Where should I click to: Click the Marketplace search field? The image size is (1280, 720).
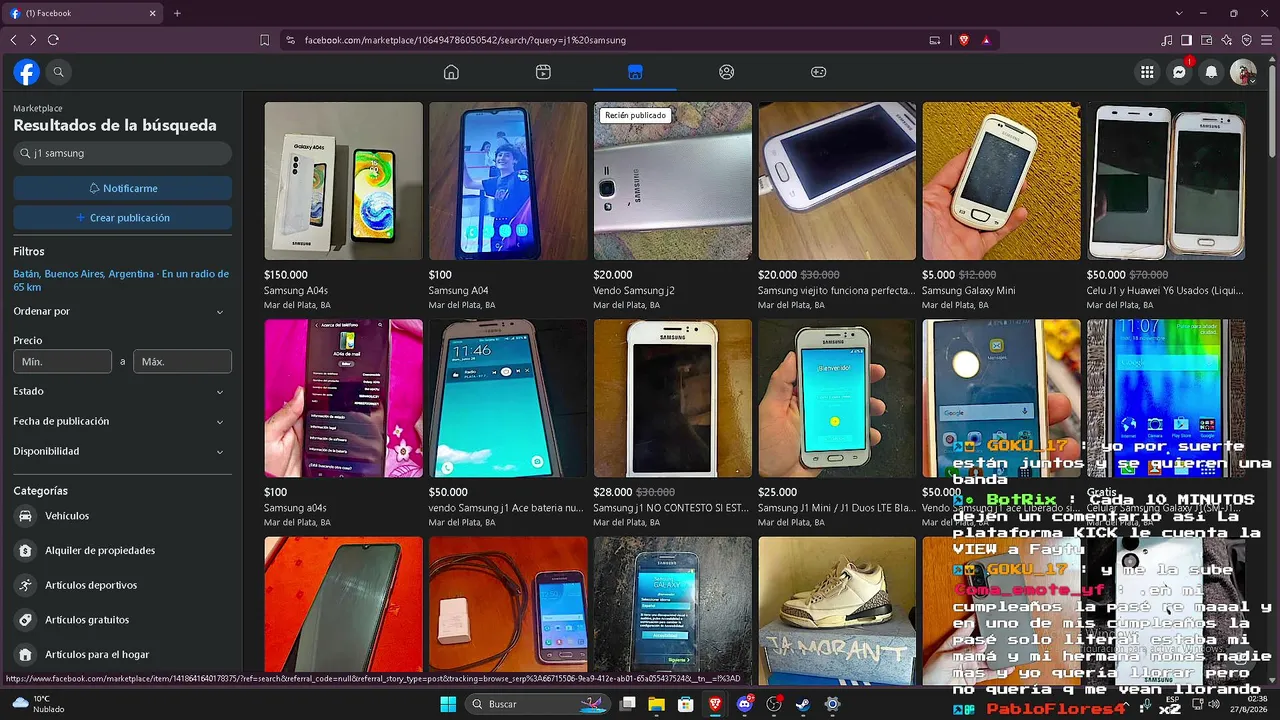(122, 153)
